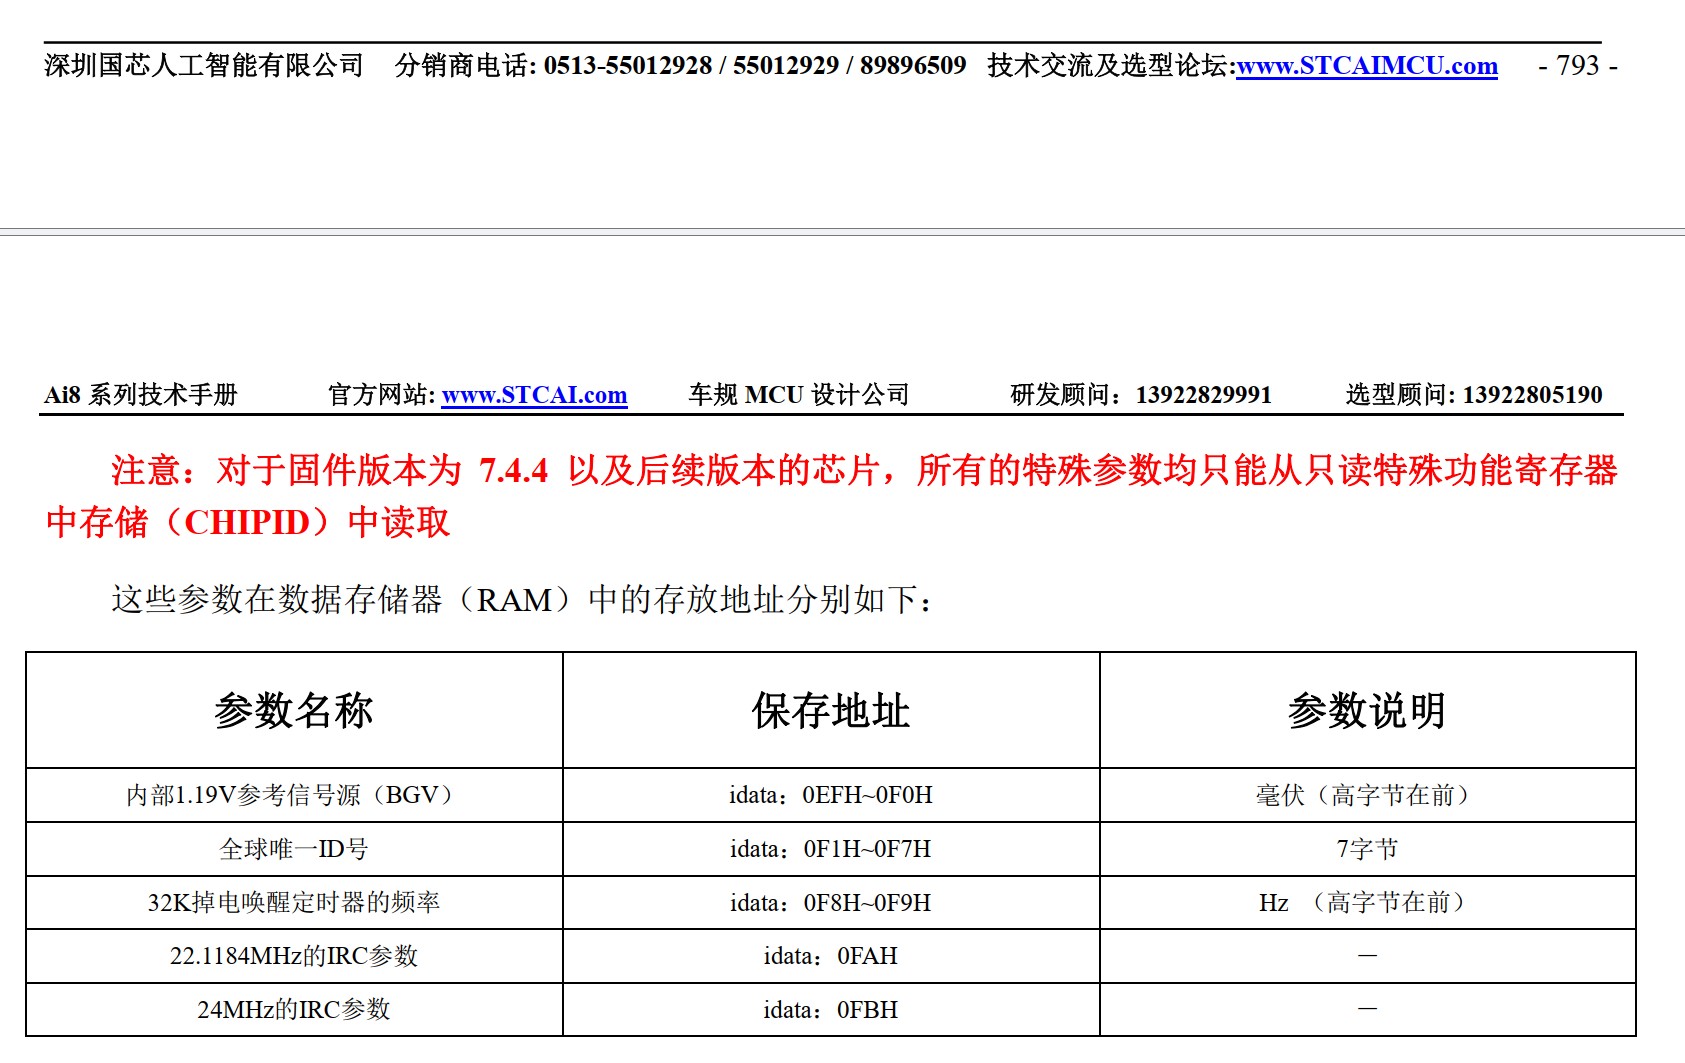Click the 32K掉电唤醒定时器的频率 cell
This screenshot has width=1685, height=1063.
click(294, 903)
